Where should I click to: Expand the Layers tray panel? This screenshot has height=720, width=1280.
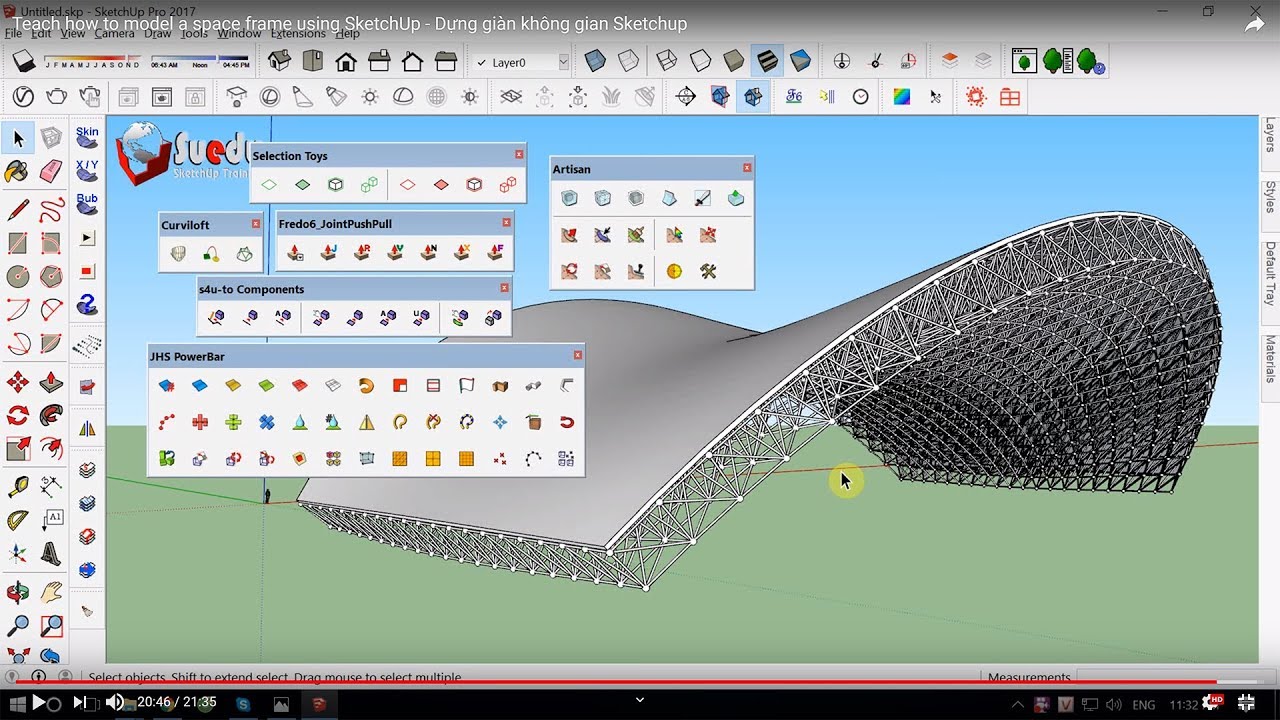tap(1270, 134)
